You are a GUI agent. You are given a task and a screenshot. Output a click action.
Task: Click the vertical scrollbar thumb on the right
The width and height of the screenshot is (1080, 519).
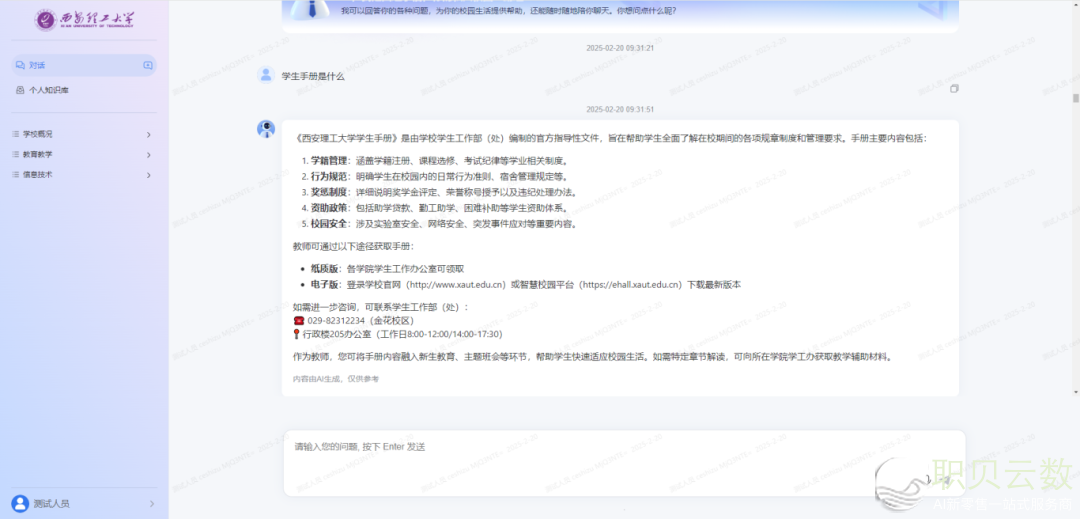(x=1075, y=98)
